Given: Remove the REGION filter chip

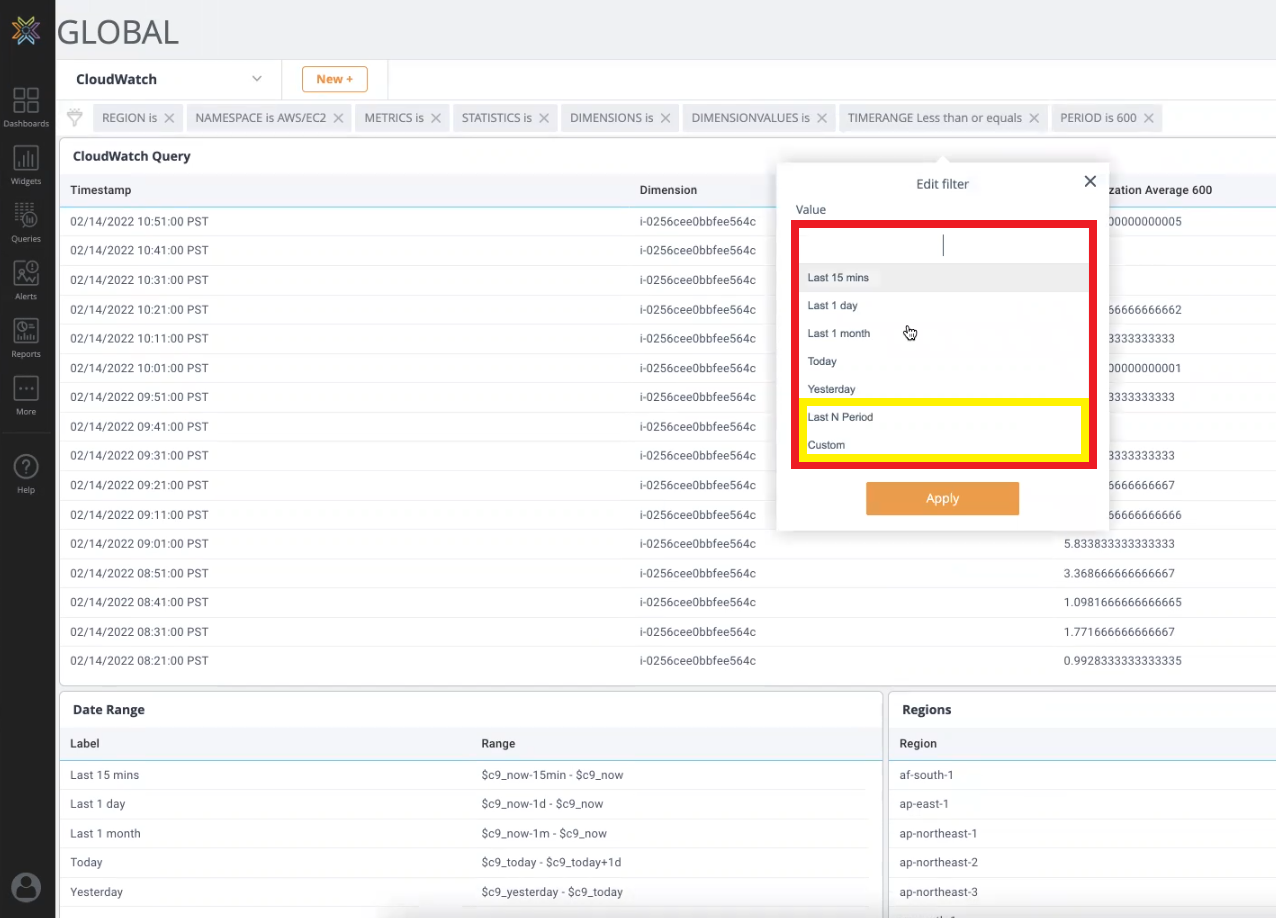Looking at the screenshot, I should pos(169,118).
